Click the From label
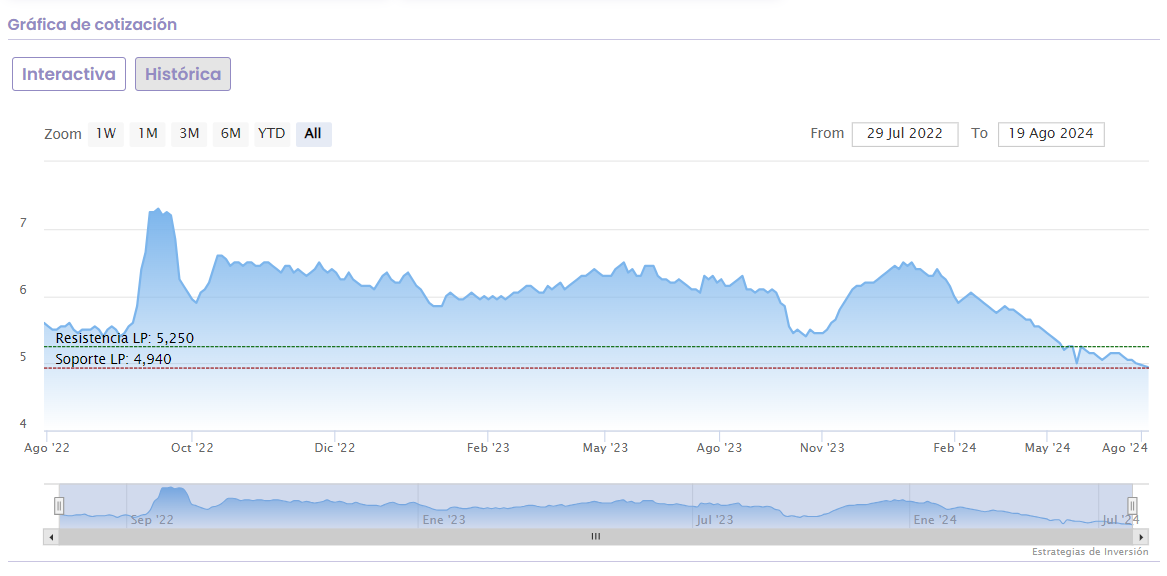This screenshot has height=576, width=1167. (x=827, y=134)
